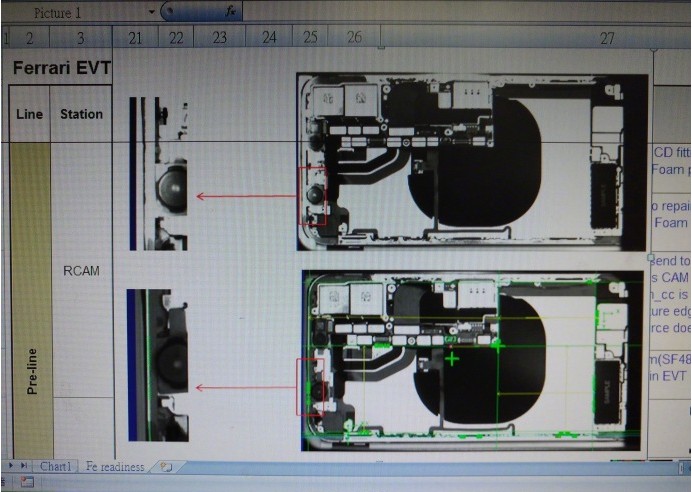This screenshot has width=692, height=492.
Task: Select column header 3
Action: click(81, 37)
